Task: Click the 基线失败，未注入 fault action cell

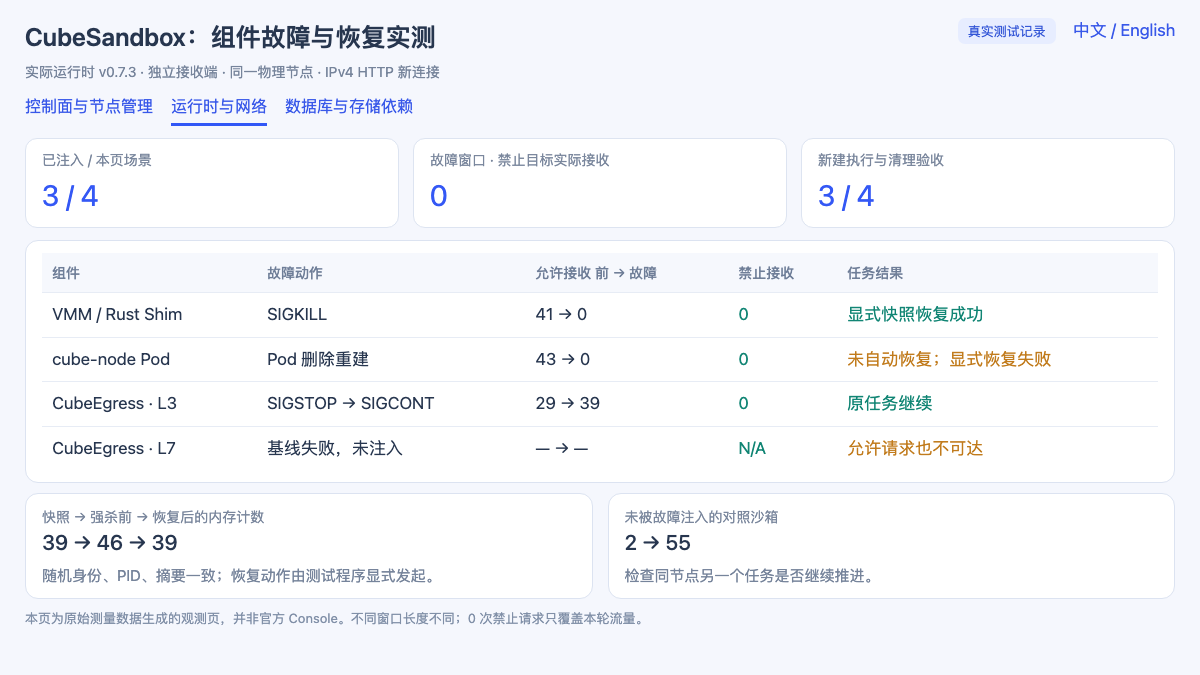Action: (335, 448)
